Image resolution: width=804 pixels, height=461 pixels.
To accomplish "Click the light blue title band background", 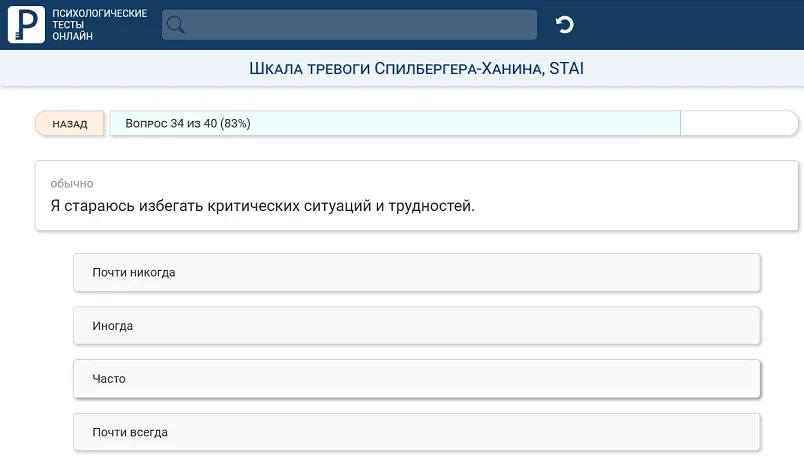I will 700,69.
